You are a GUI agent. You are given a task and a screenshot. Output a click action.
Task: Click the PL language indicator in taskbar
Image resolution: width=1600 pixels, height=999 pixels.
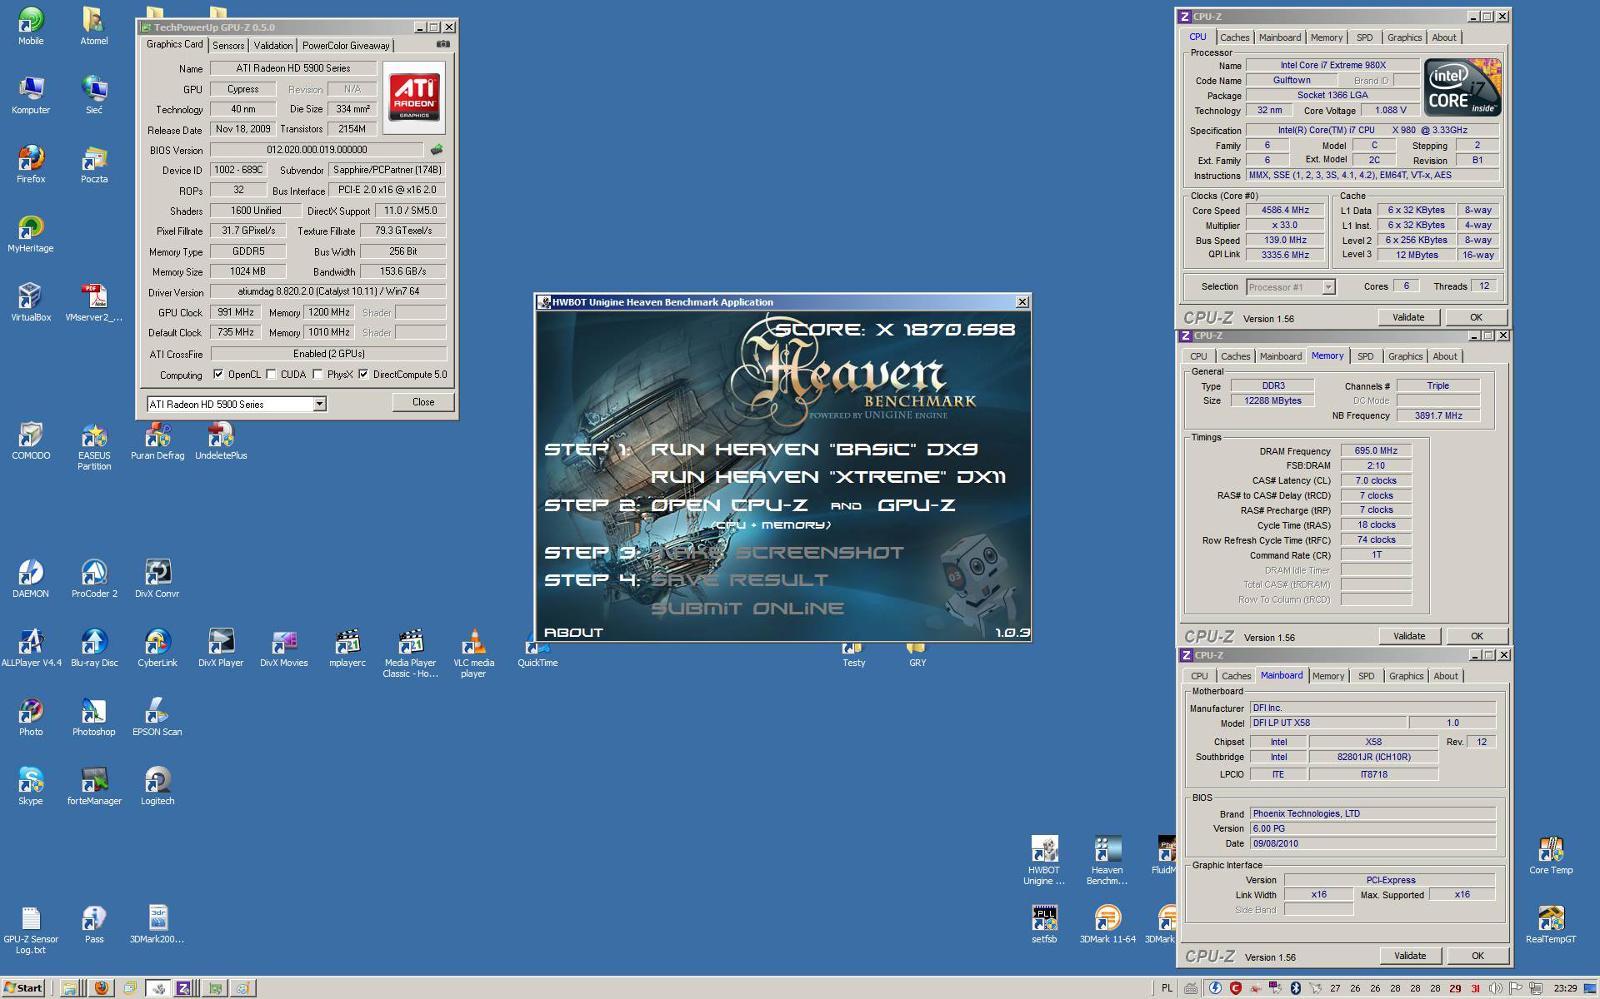1166,988
